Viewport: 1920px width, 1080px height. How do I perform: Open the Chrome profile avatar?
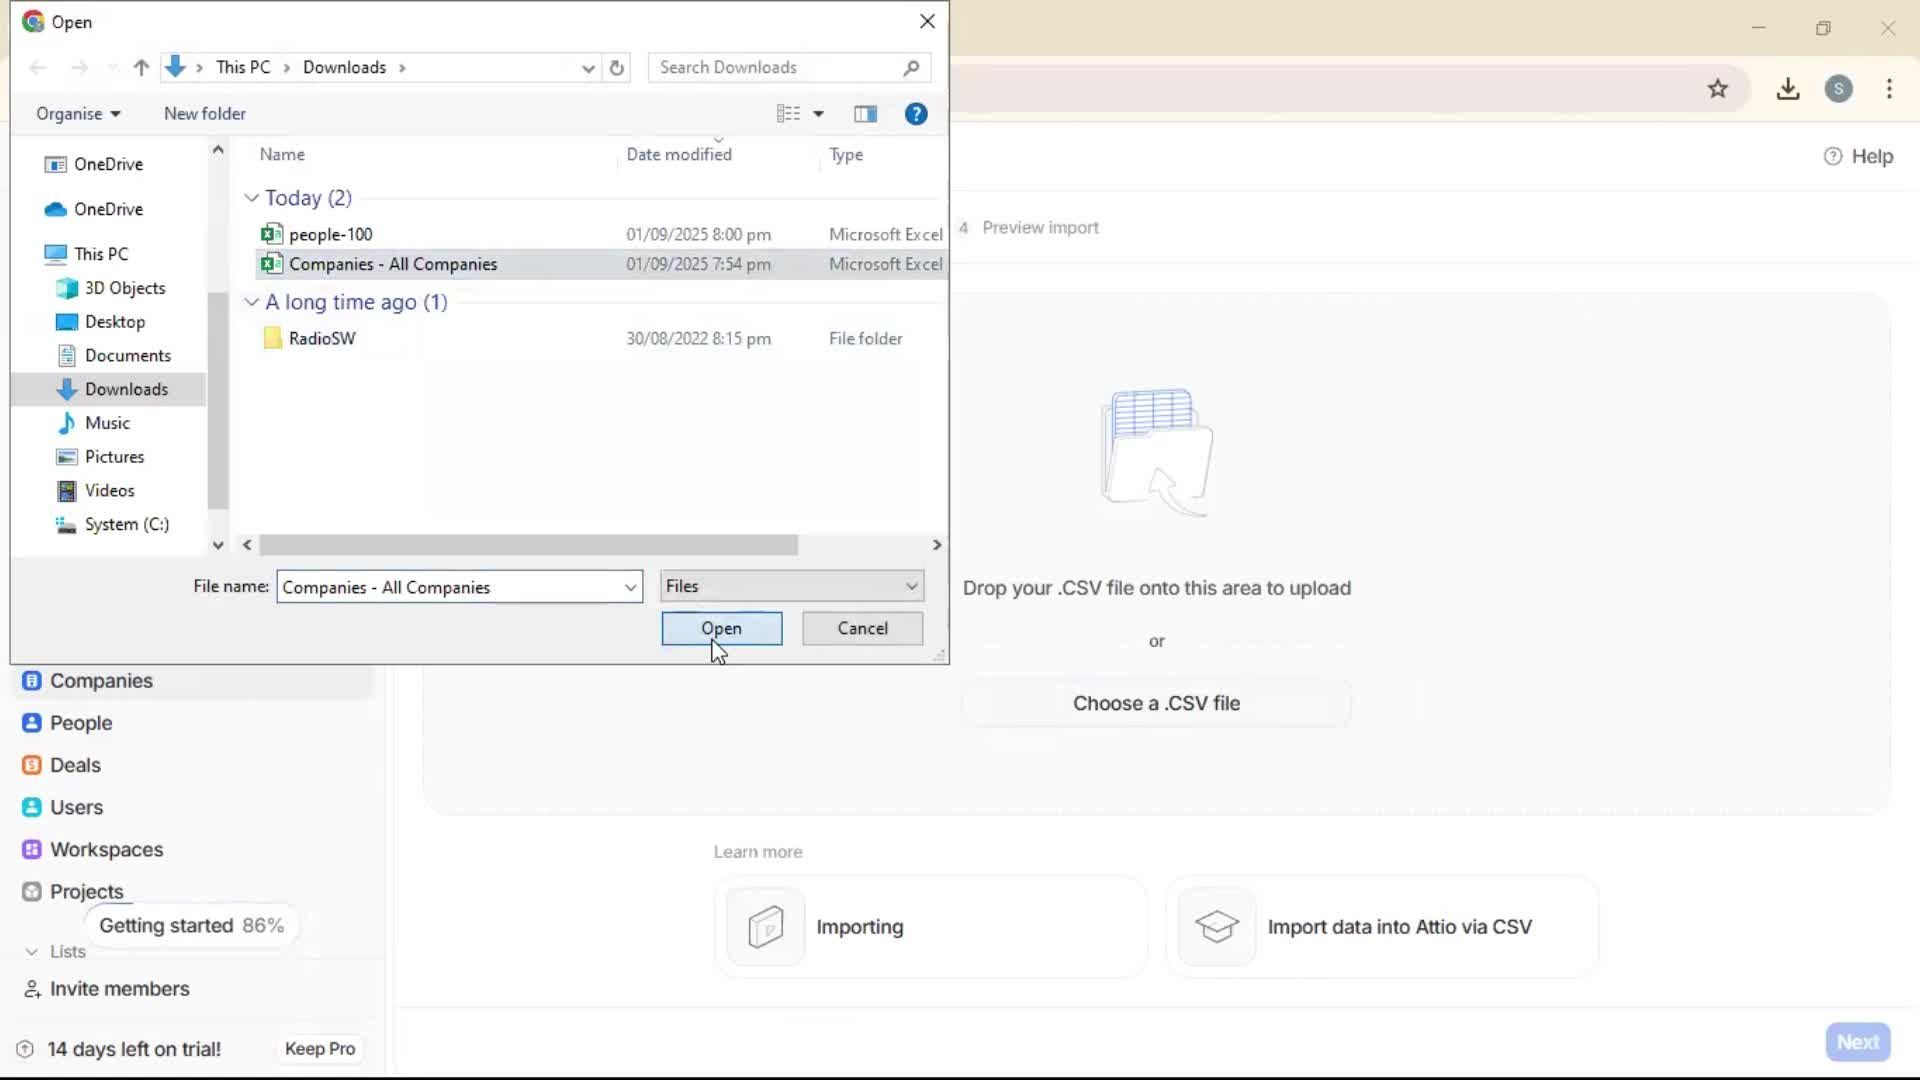1840,88
